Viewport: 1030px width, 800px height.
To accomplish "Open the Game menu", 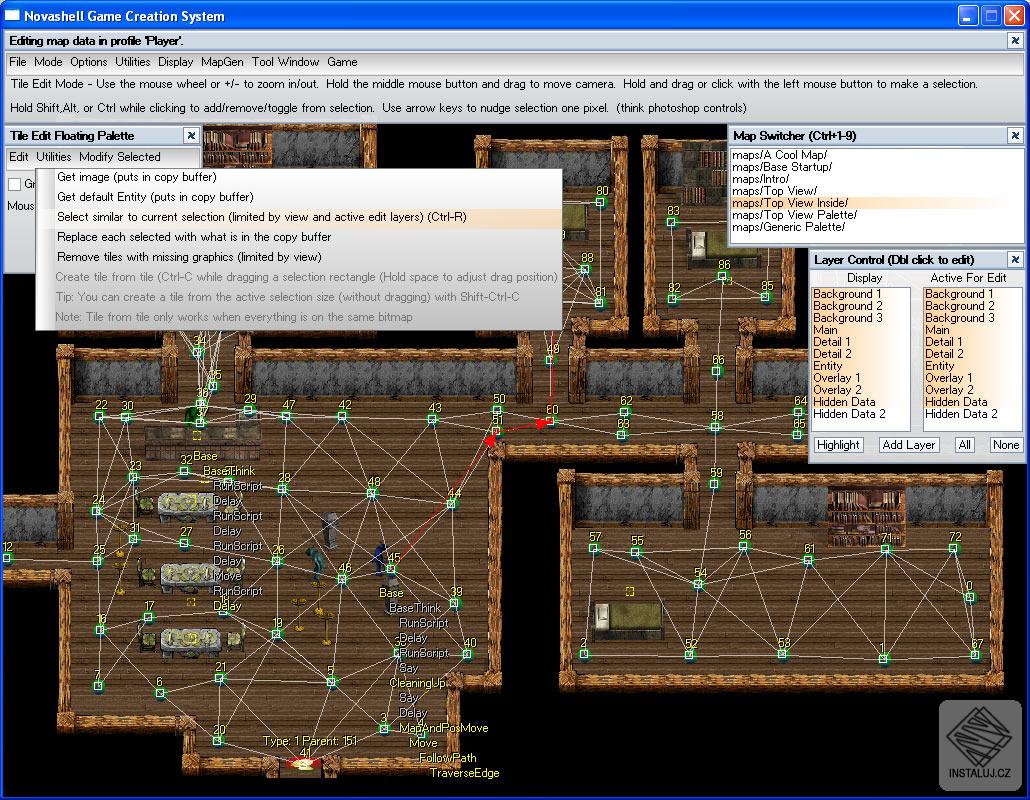I will pyautogui.click(x=342, y=62).
